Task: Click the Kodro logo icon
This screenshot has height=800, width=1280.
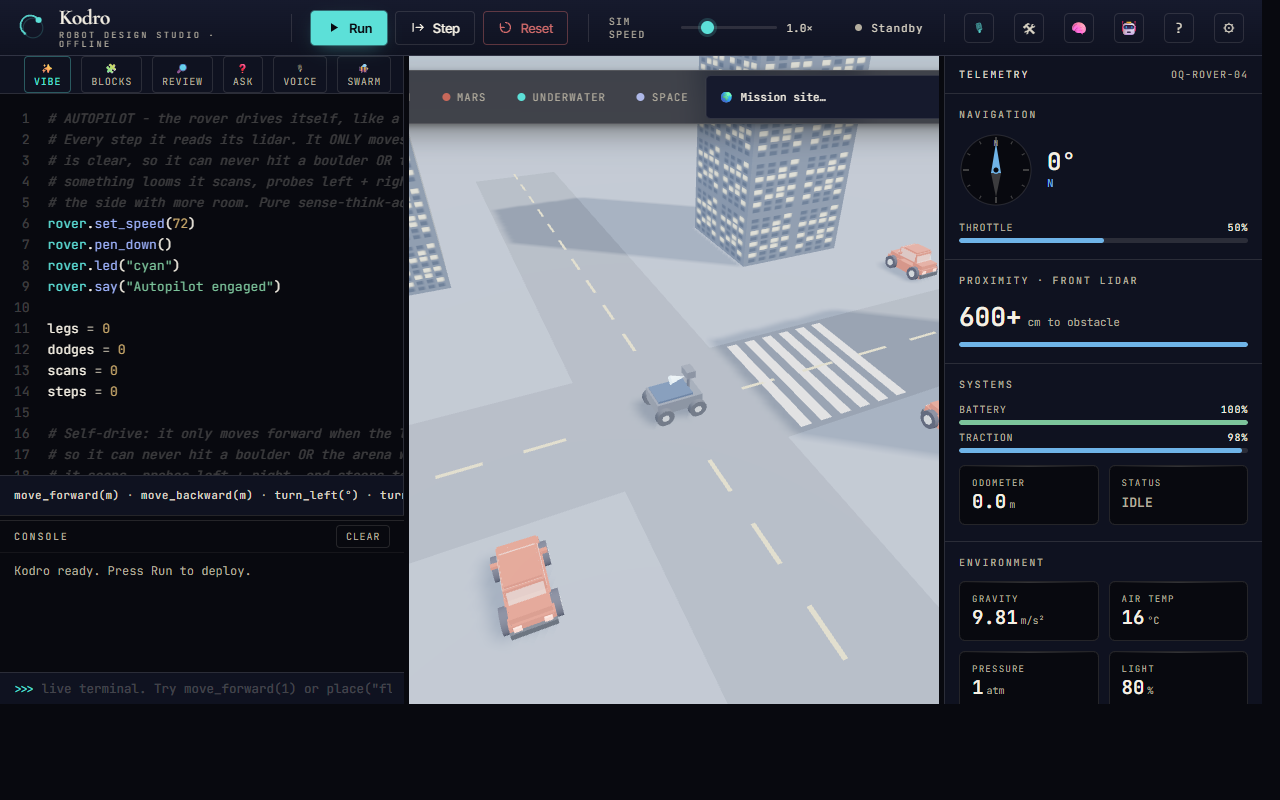Action: [32, 27]
